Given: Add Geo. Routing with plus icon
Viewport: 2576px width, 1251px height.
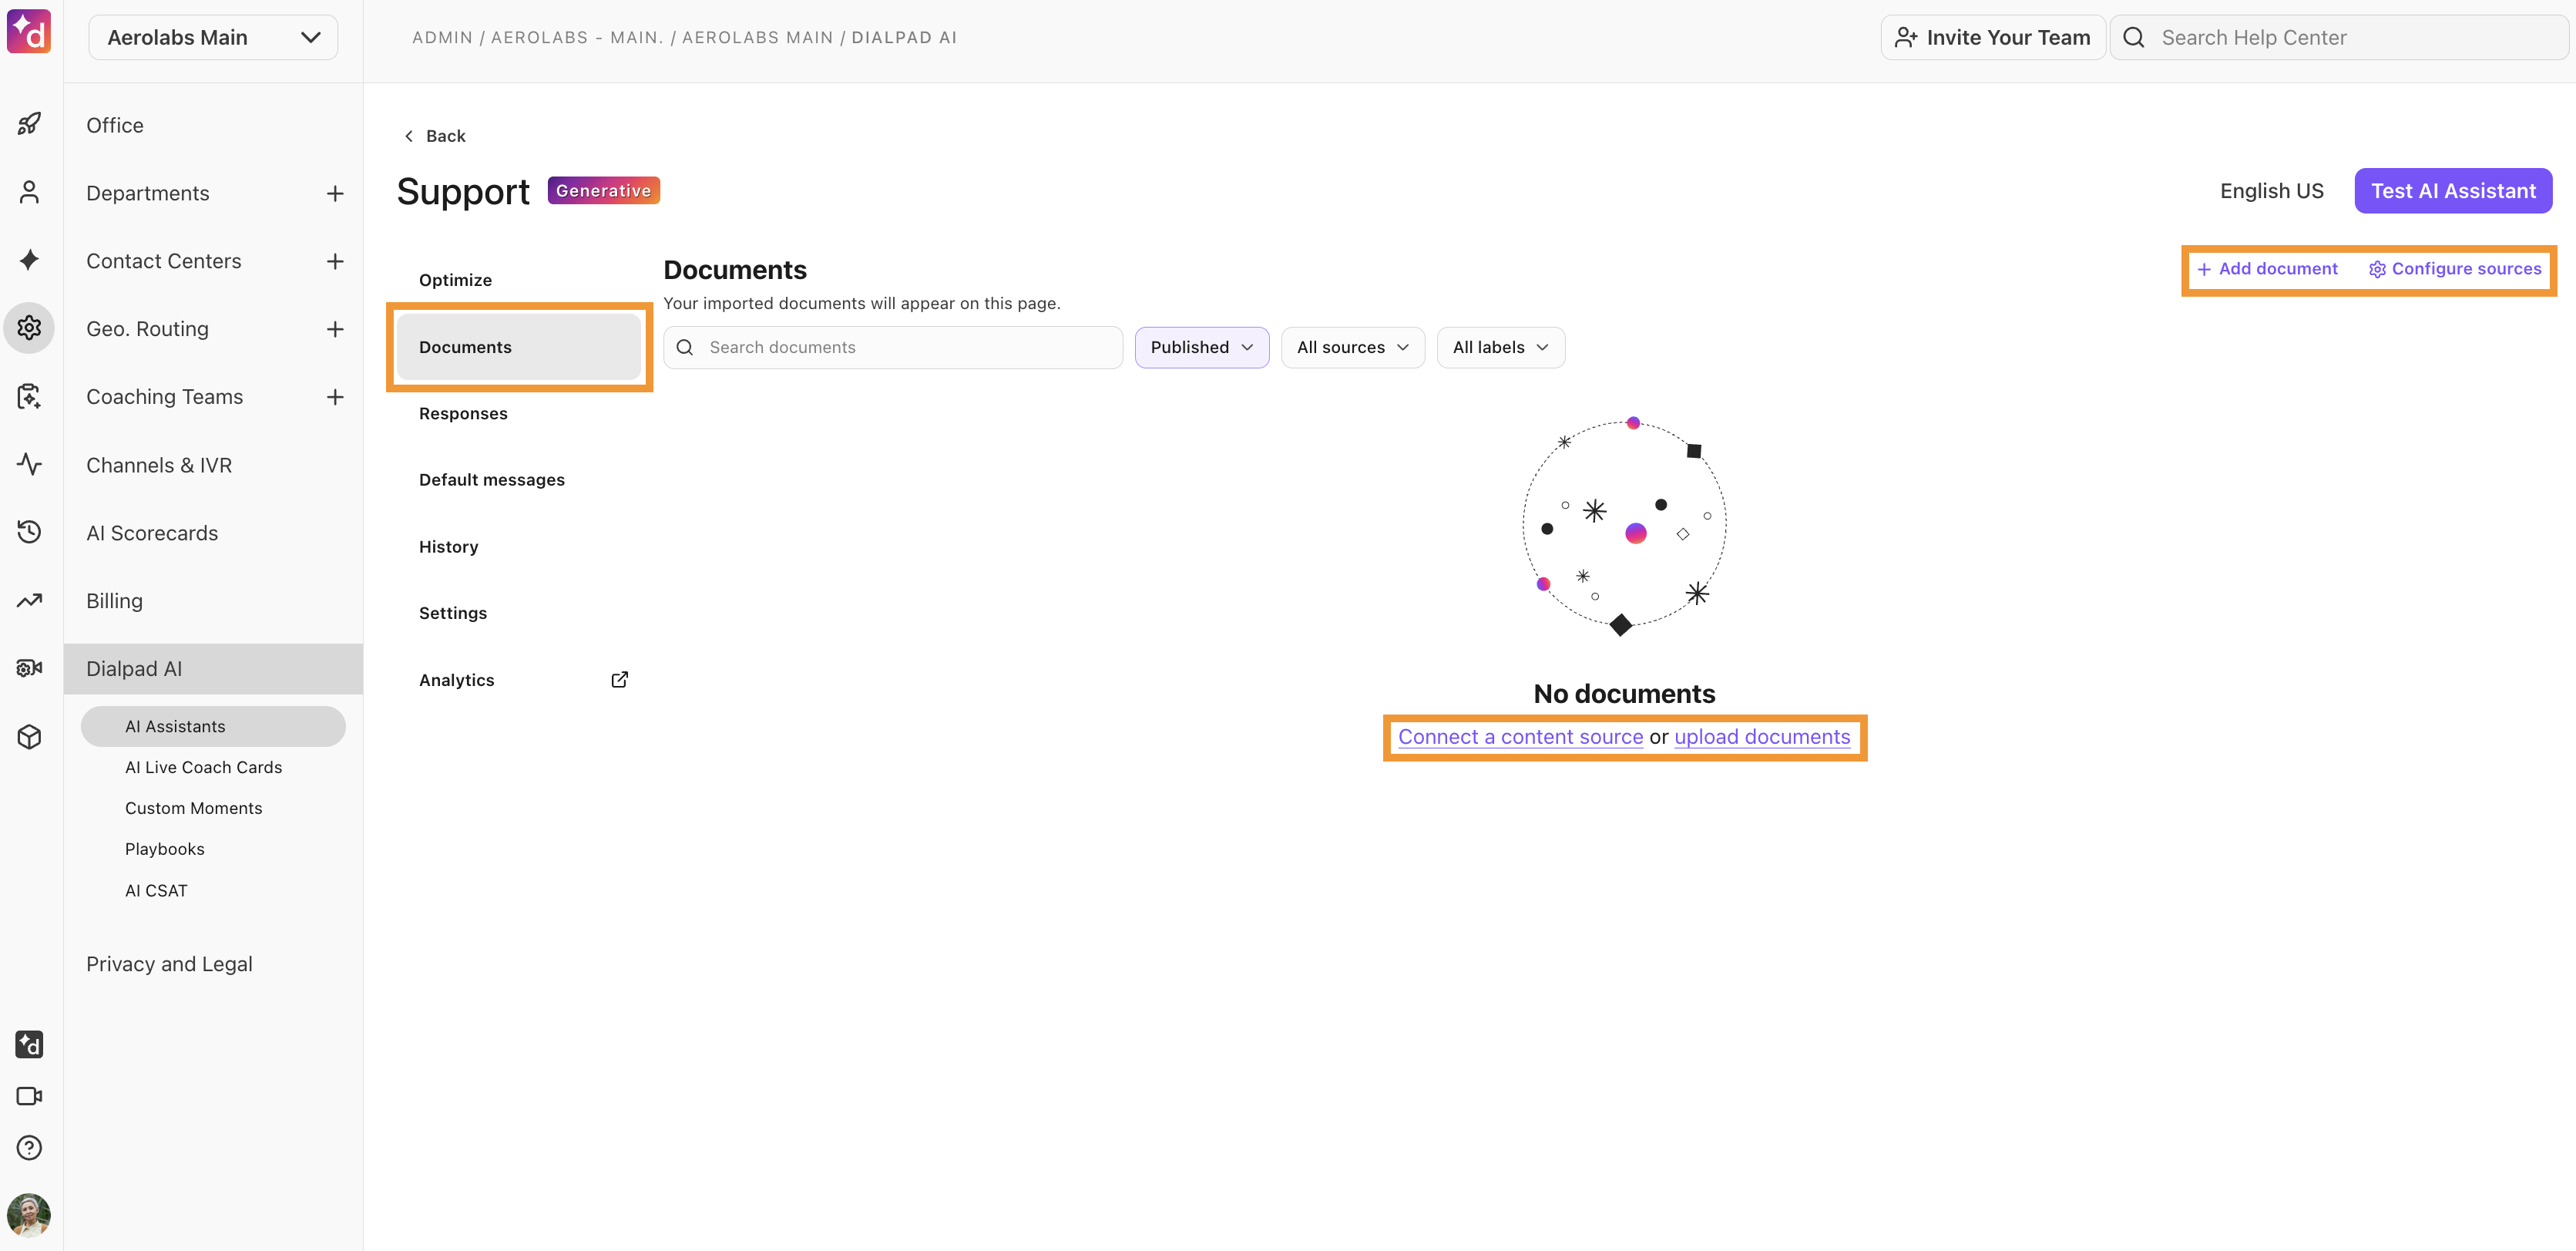Looking at the screenshot, I should pyautogui.click(x=335, y=329).
